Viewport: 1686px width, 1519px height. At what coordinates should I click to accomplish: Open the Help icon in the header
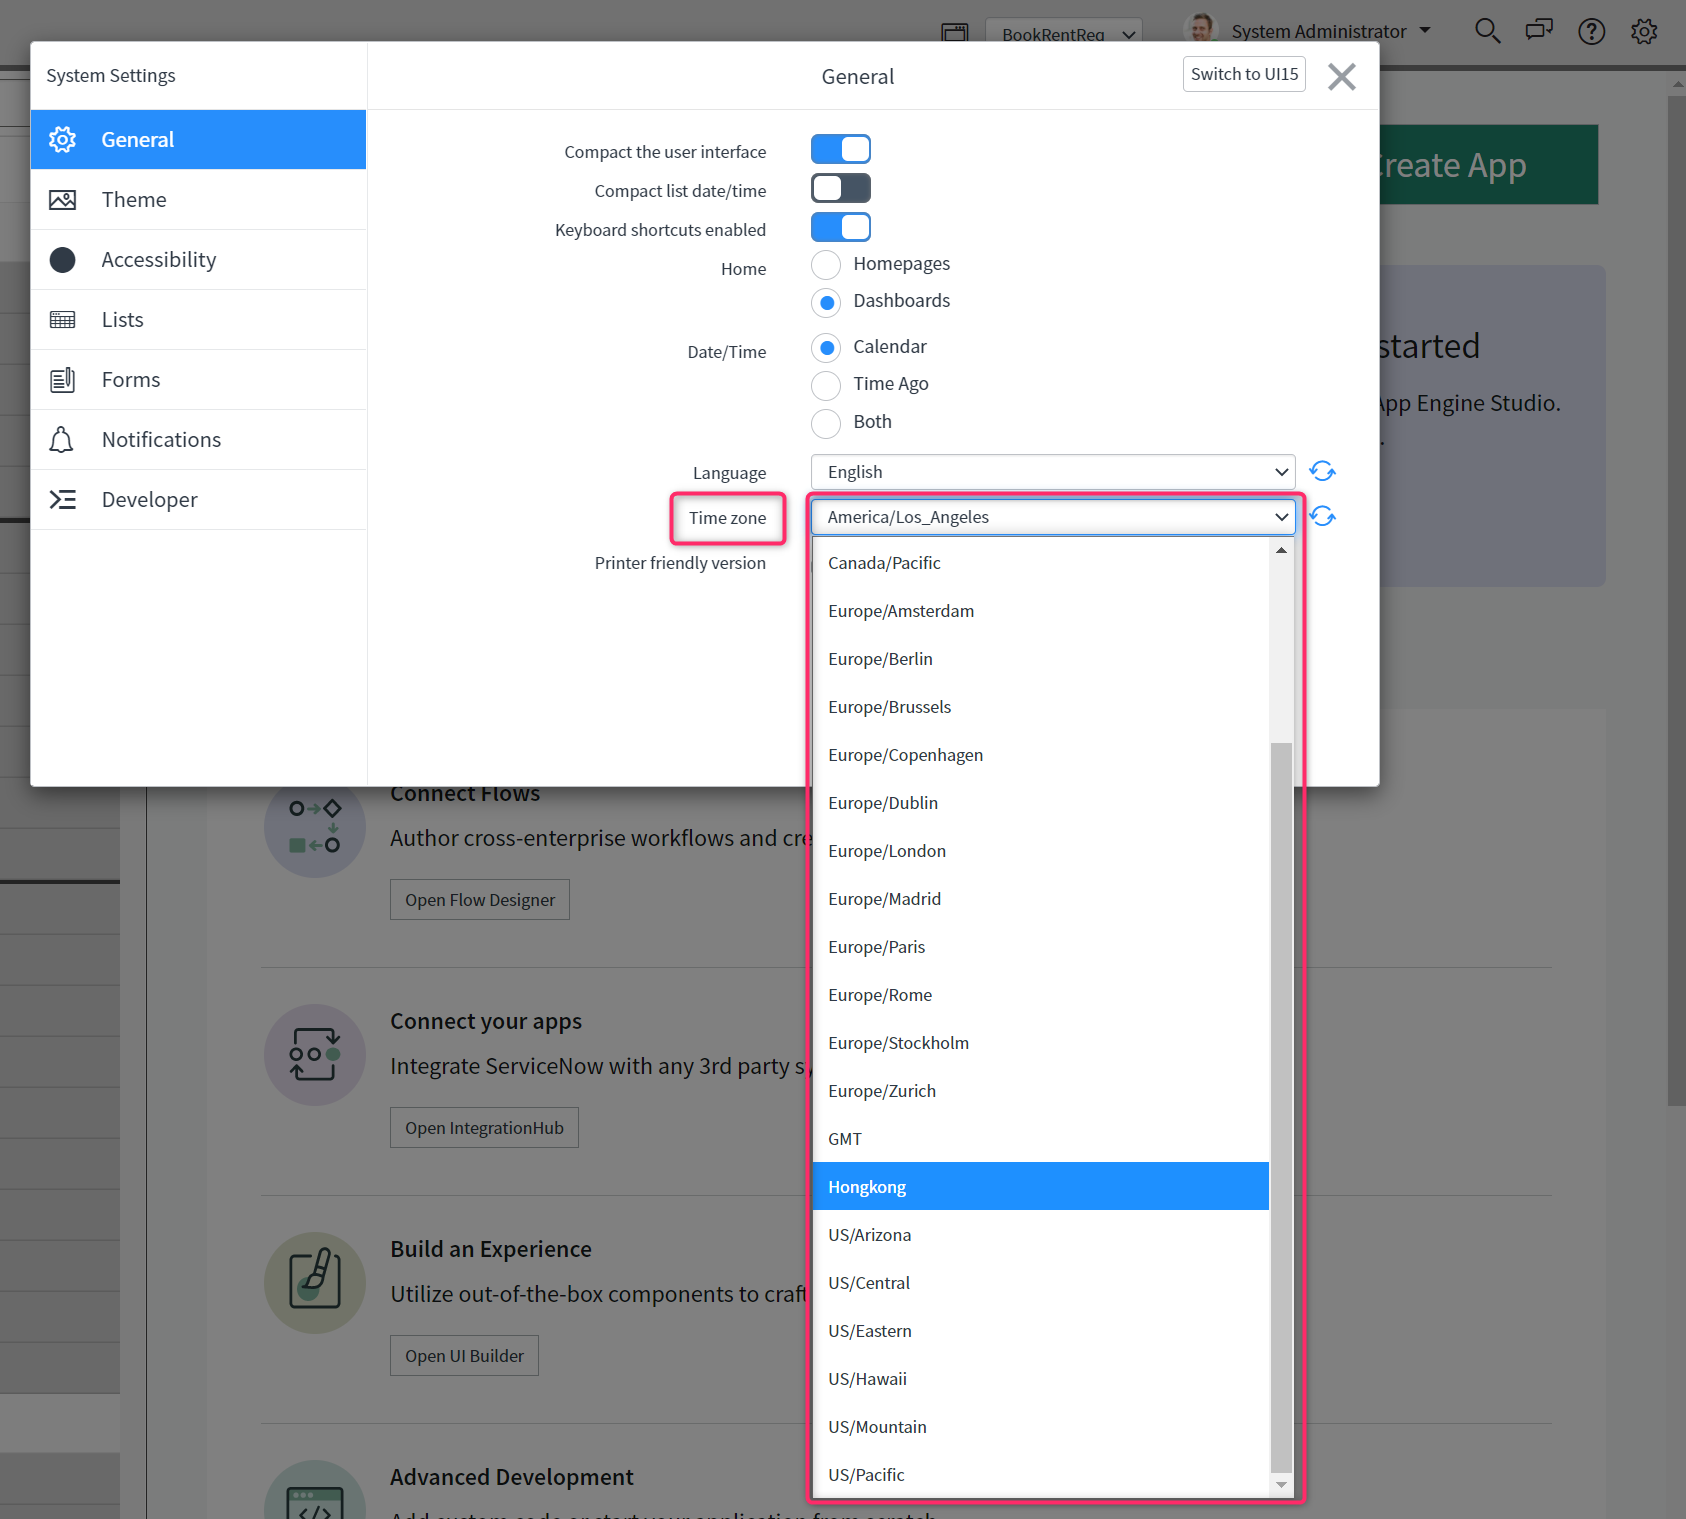coord(1591,31)
